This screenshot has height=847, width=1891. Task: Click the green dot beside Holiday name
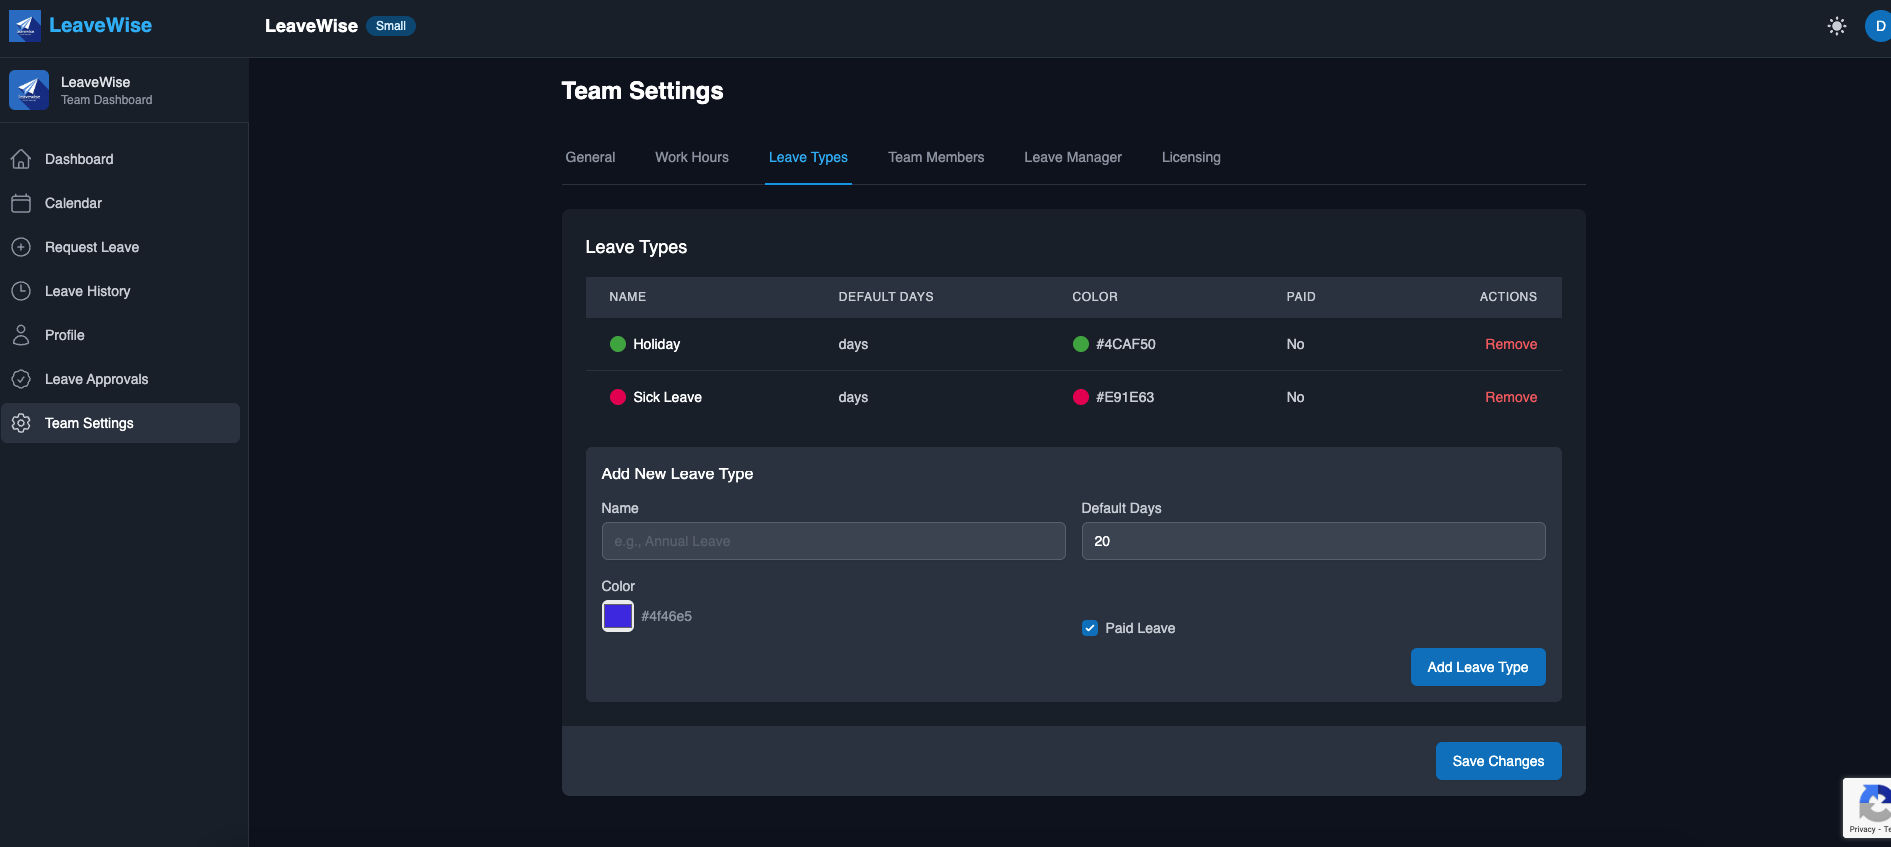(x=618, y=344)
